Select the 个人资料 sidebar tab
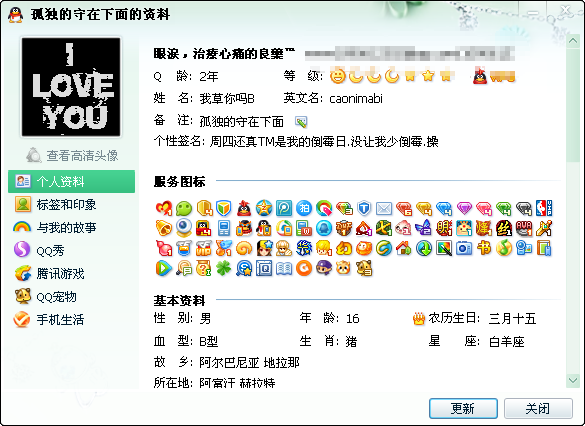Viewport: 585px width, 426px height. tap(71, 182)
